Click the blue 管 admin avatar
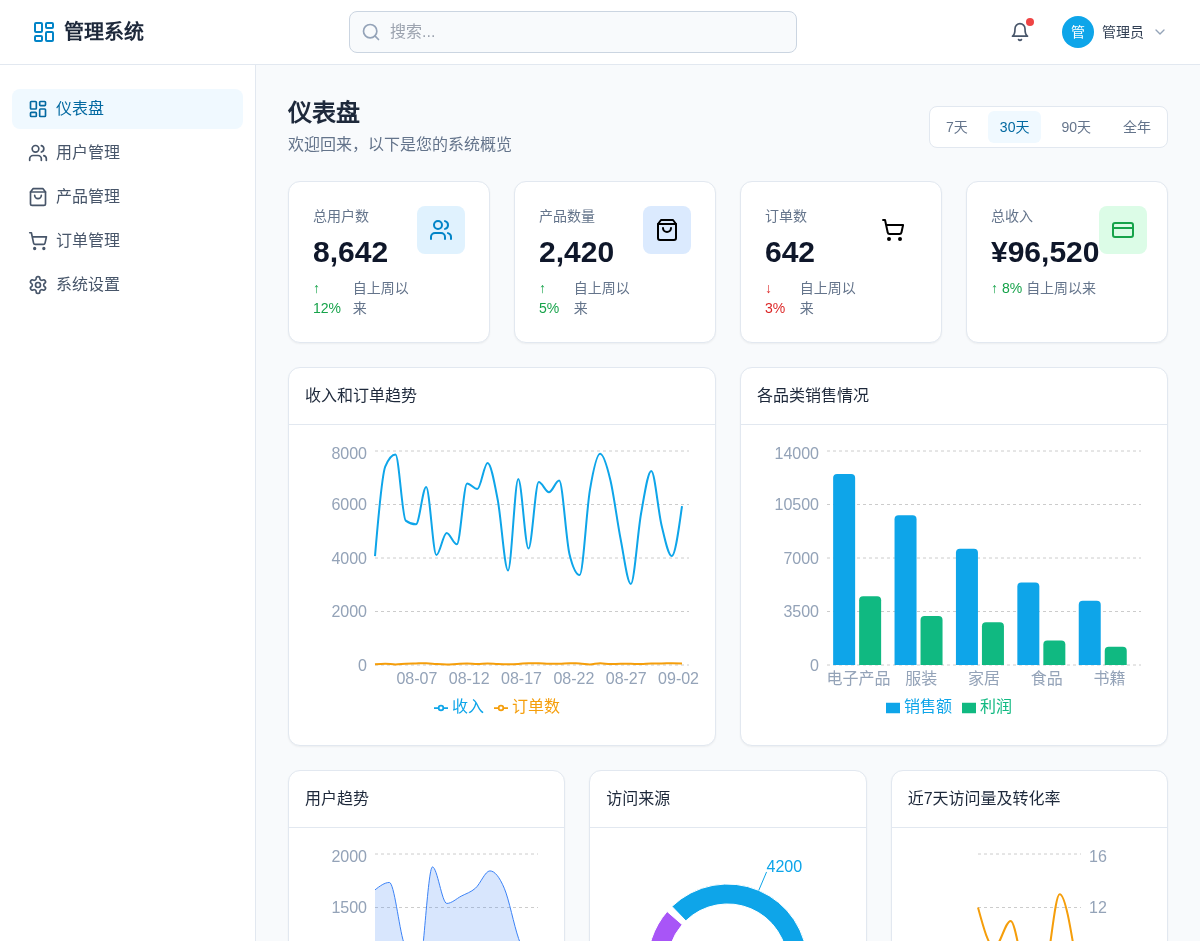This screenshot has height=941, width=1200. (x=1078, y=32)
